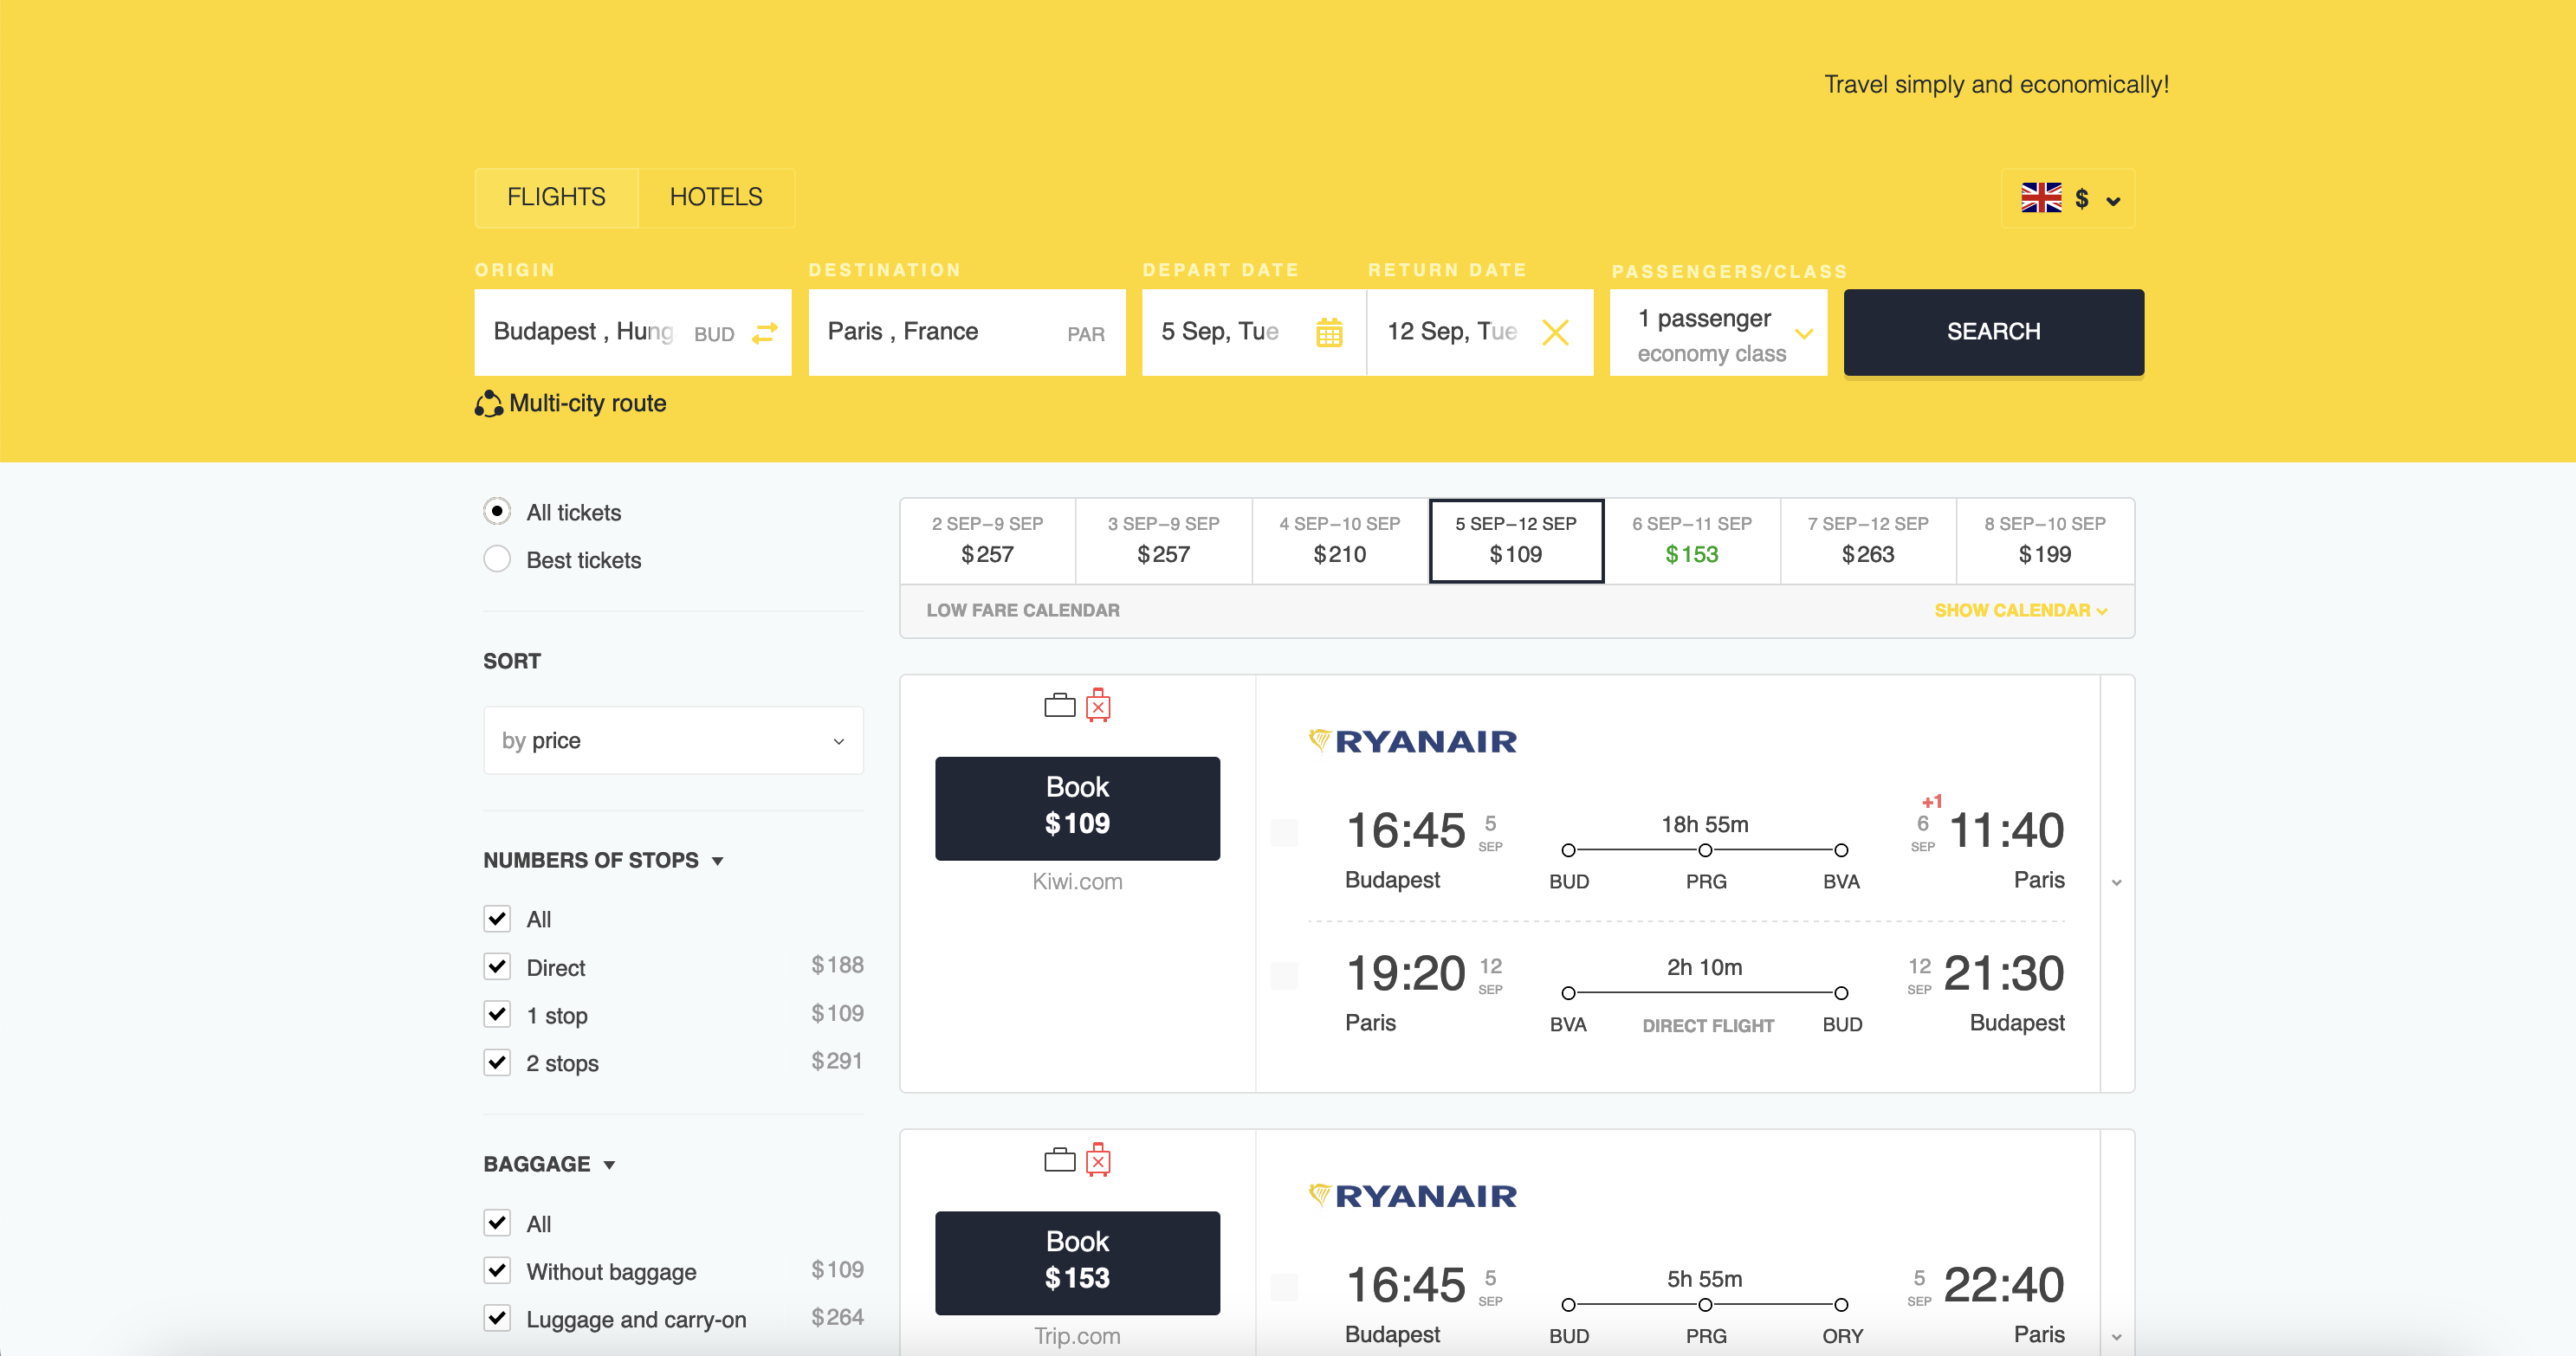
Task: Select the Best tickets radio button
Action: coord(497,559)
